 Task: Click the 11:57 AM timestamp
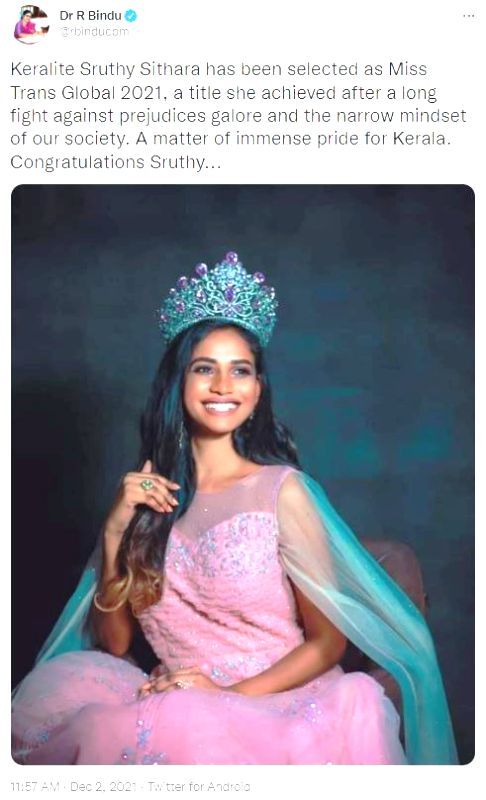pyautogui.click(x=35, y=786)
